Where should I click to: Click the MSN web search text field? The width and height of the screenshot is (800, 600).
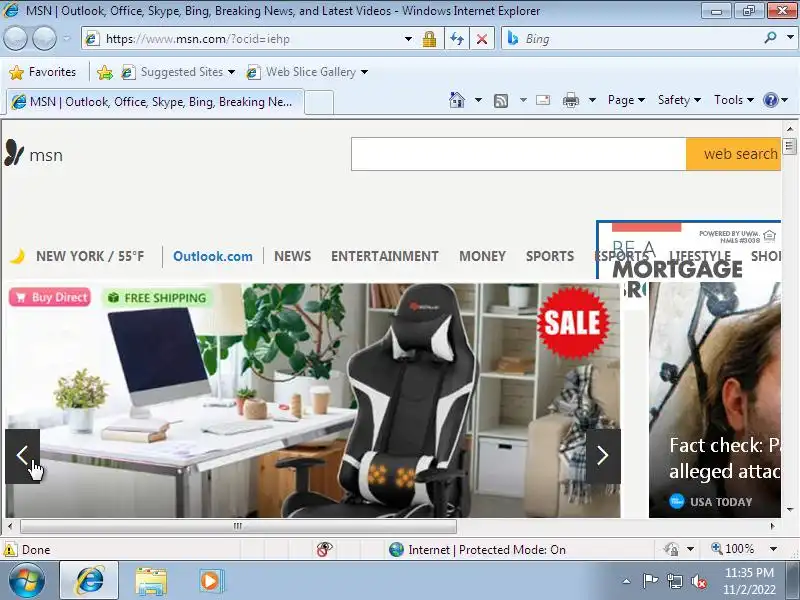pos(518,154)
